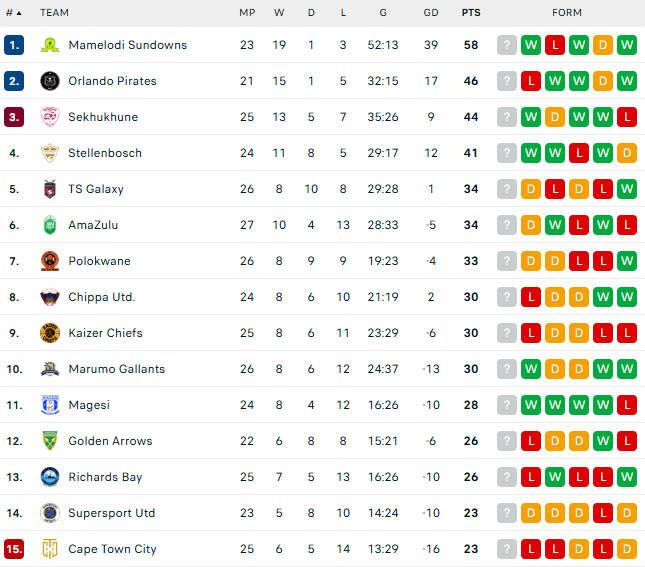Screen dimensions: 645x567
Task: Click the Cape Town City crest
Action: (x=50, y=549)
